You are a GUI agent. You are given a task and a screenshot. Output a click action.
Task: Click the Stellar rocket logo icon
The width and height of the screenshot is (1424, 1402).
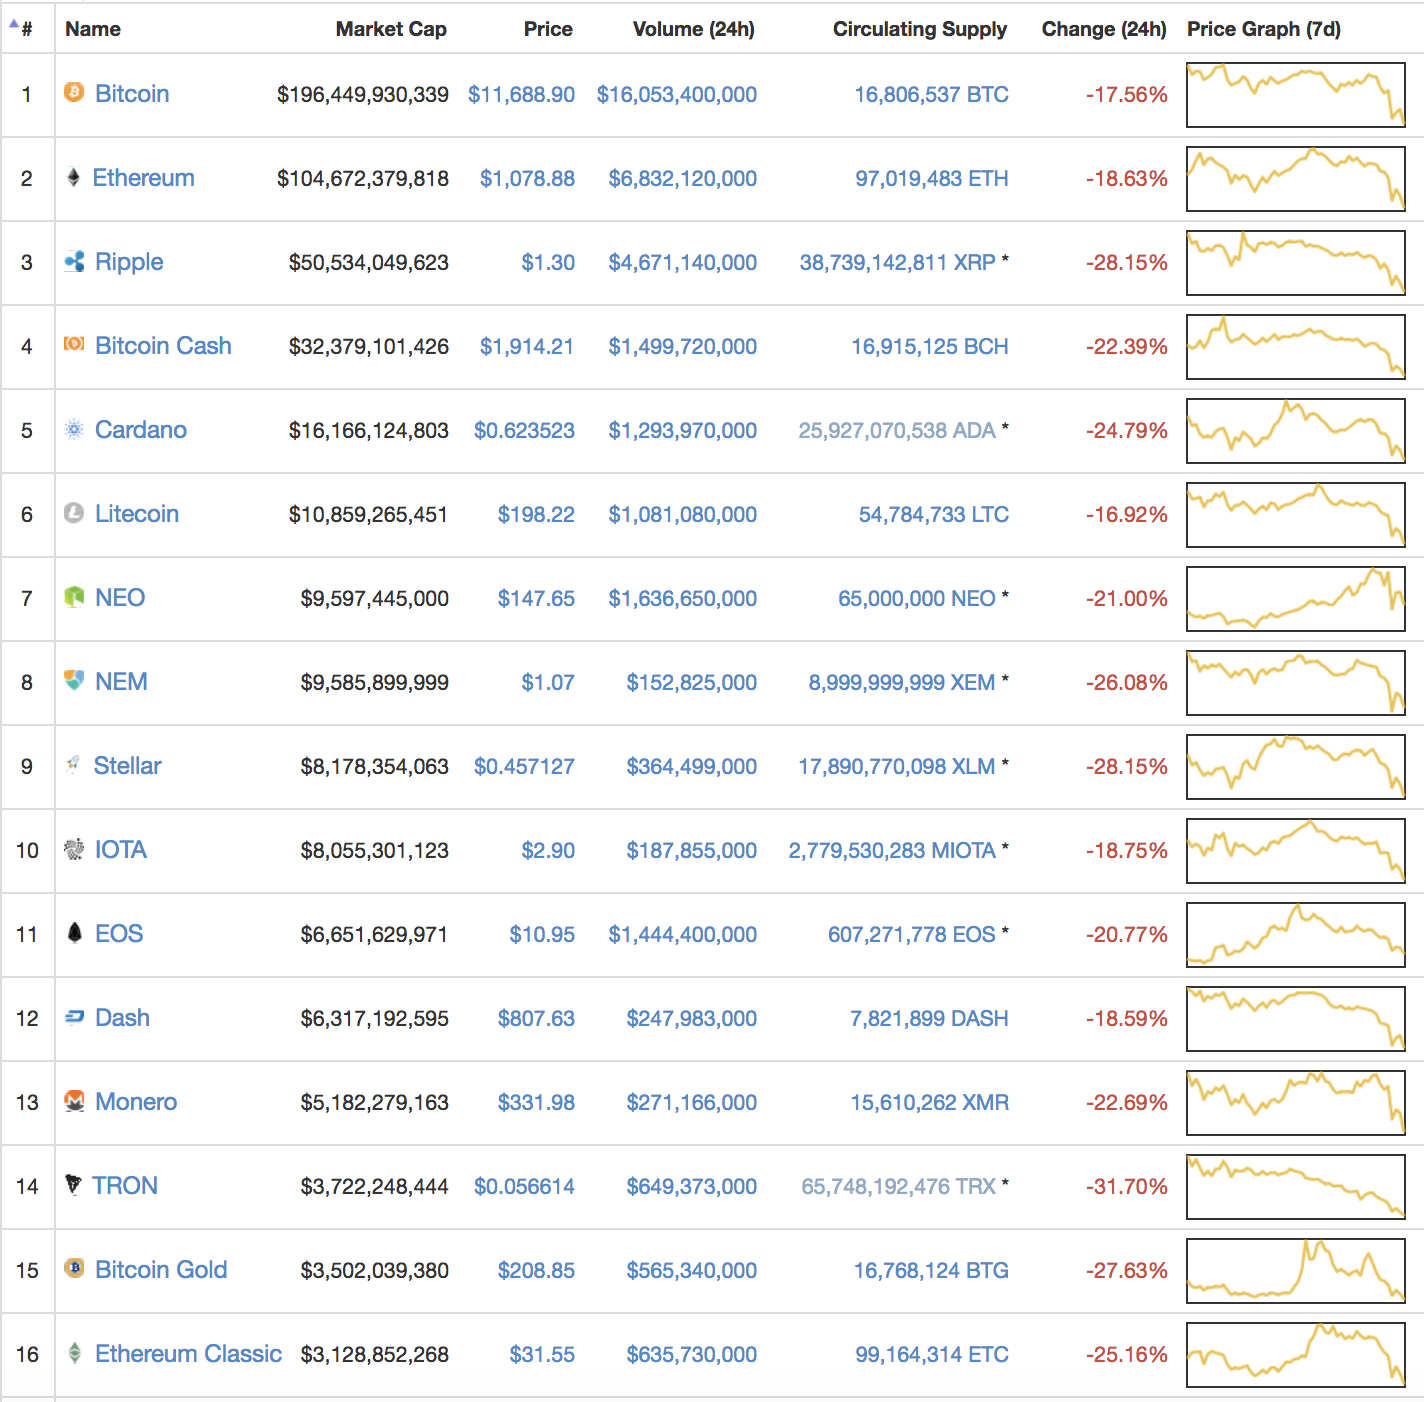pyautogui.click(x=73, y=765)
